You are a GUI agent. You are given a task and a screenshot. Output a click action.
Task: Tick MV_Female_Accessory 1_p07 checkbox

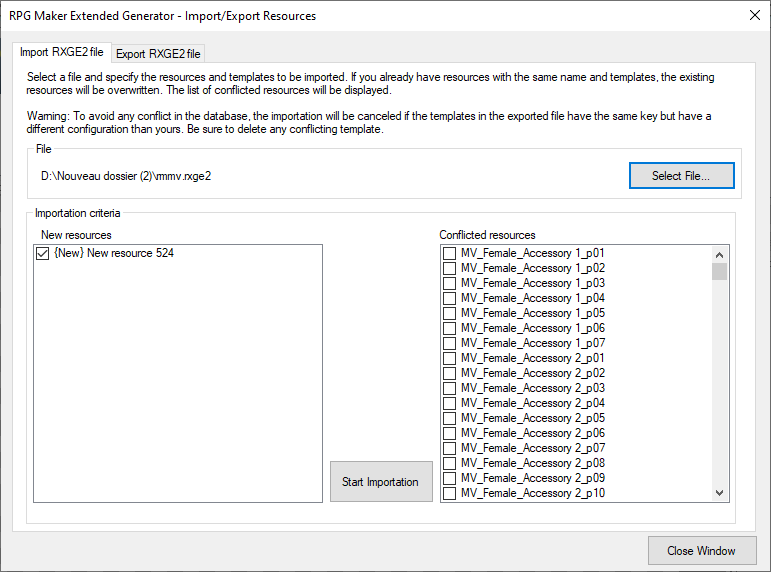449,343
